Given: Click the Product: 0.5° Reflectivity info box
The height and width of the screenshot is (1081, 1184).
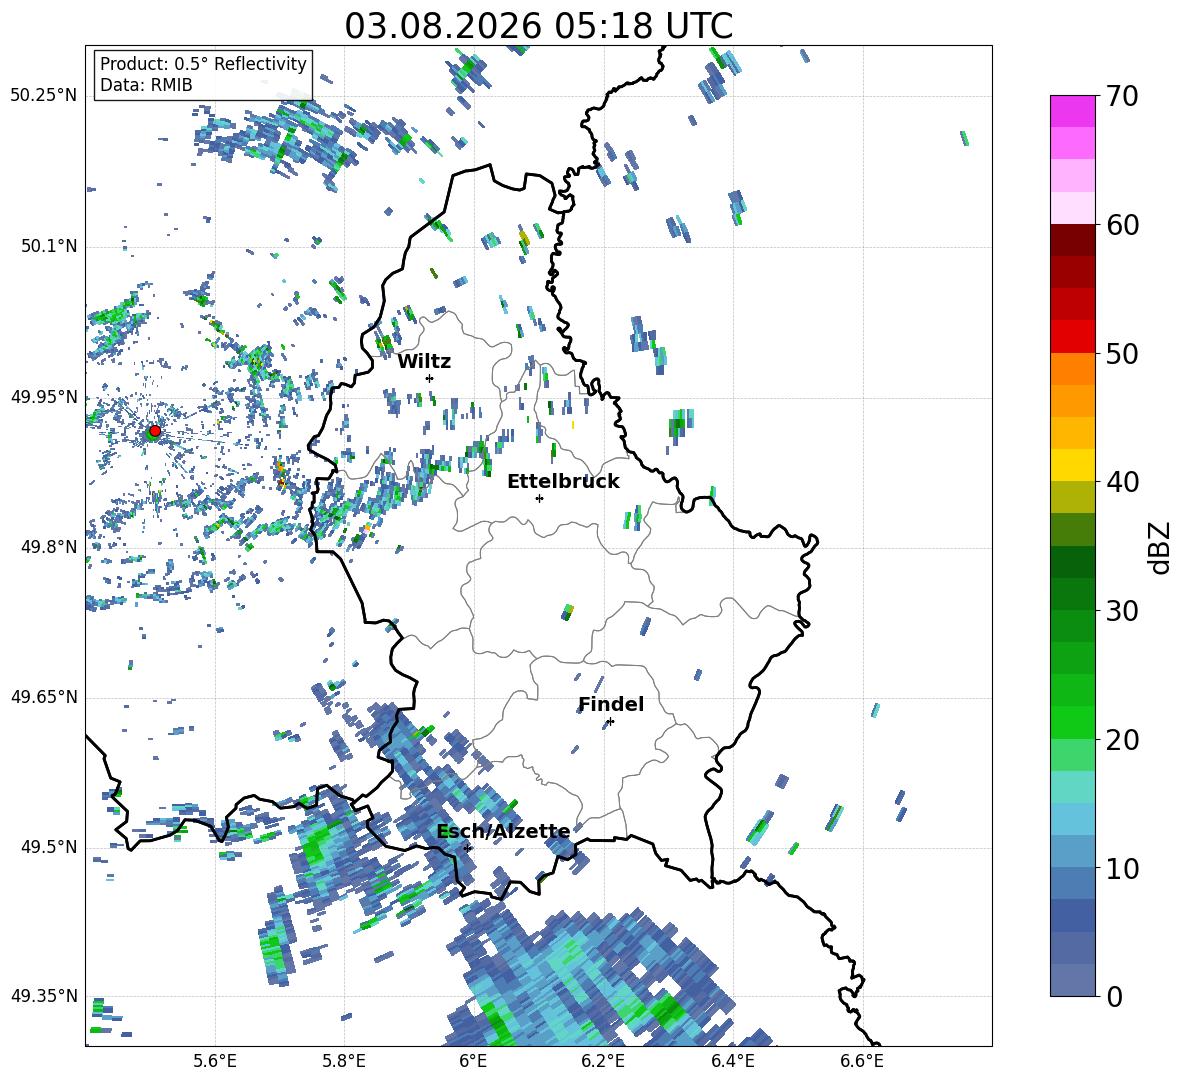Looking at the screenshot, I should click(203, 74).
